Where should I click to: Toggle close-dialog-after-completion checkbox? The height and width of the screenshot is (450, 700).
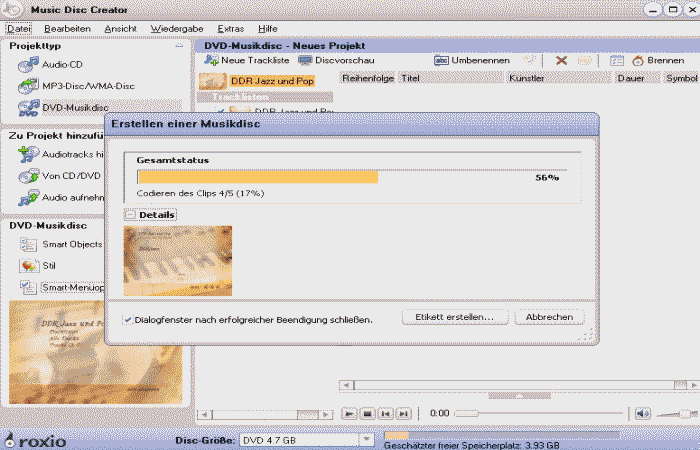127,320
